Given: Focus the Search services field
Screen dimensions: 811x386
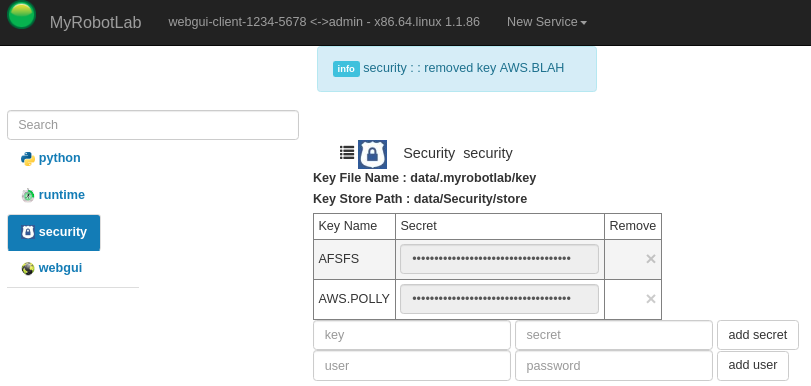Looking at the screenshot, I should click(153, 125).
